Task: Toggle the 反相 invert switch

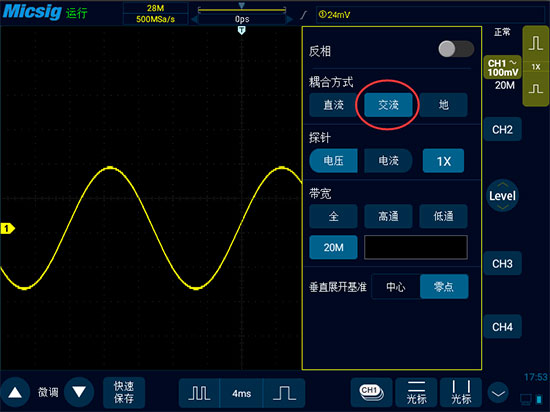Action: coord(456,49)
